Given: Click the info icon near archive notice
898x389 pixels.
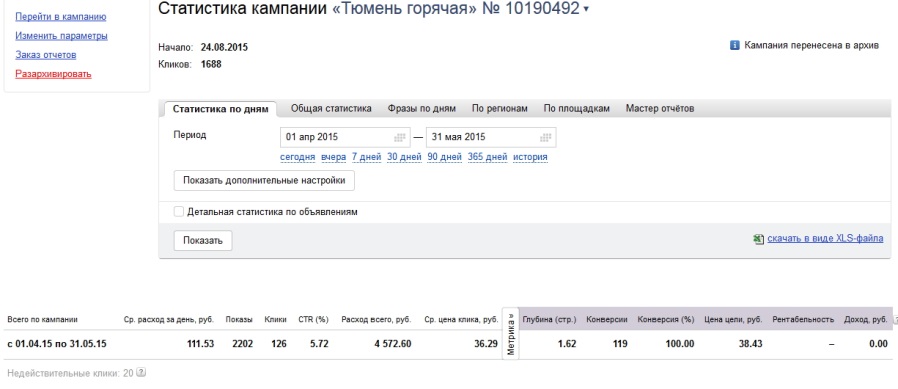Looking at the screenshot, I should [x=735, y=45].
